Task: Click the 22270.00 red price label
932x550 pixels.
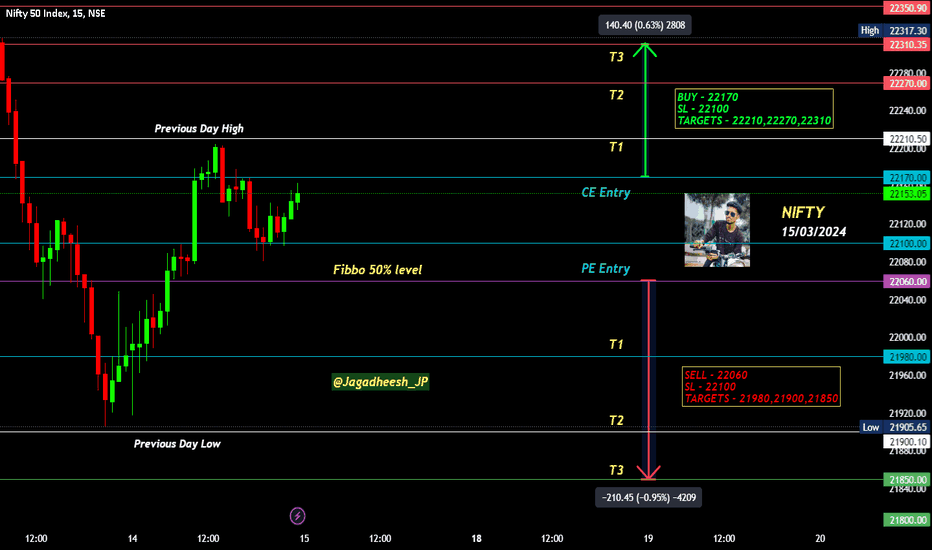Action: 907,83
